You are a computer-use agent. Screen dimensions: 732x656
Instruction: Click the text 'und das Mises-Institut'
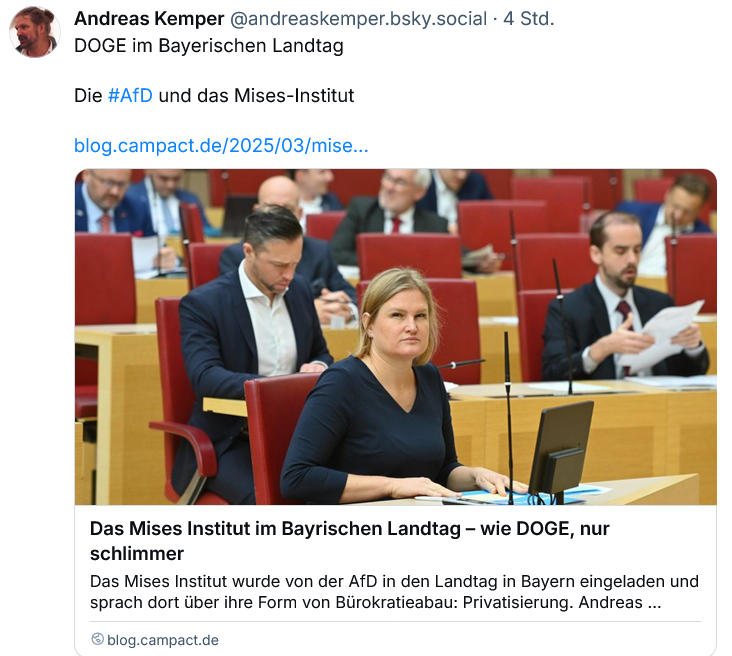[x=256, y=96]
